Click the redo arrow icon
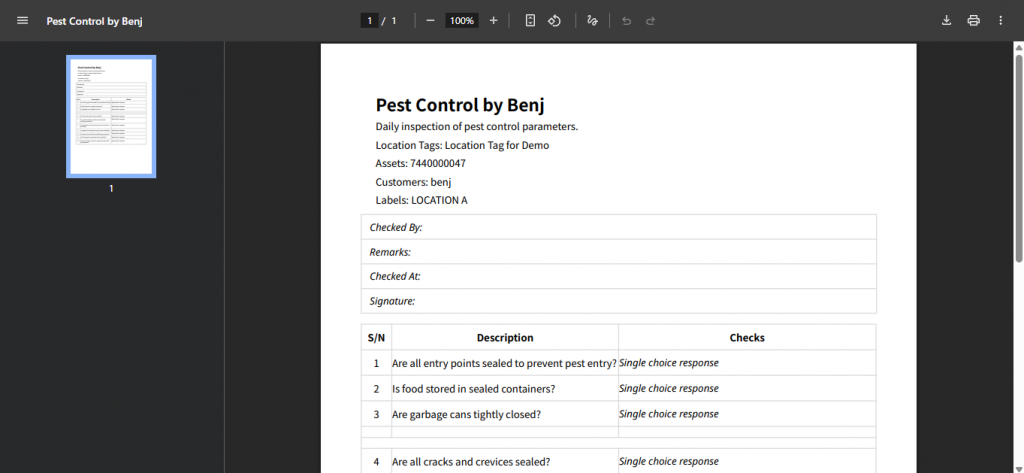 point(650,21)
